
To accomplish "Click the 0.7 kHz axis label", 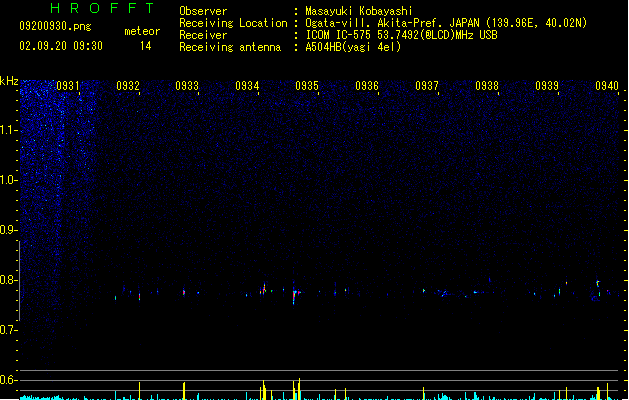I will pyautogui.click(x=9, y=330).
